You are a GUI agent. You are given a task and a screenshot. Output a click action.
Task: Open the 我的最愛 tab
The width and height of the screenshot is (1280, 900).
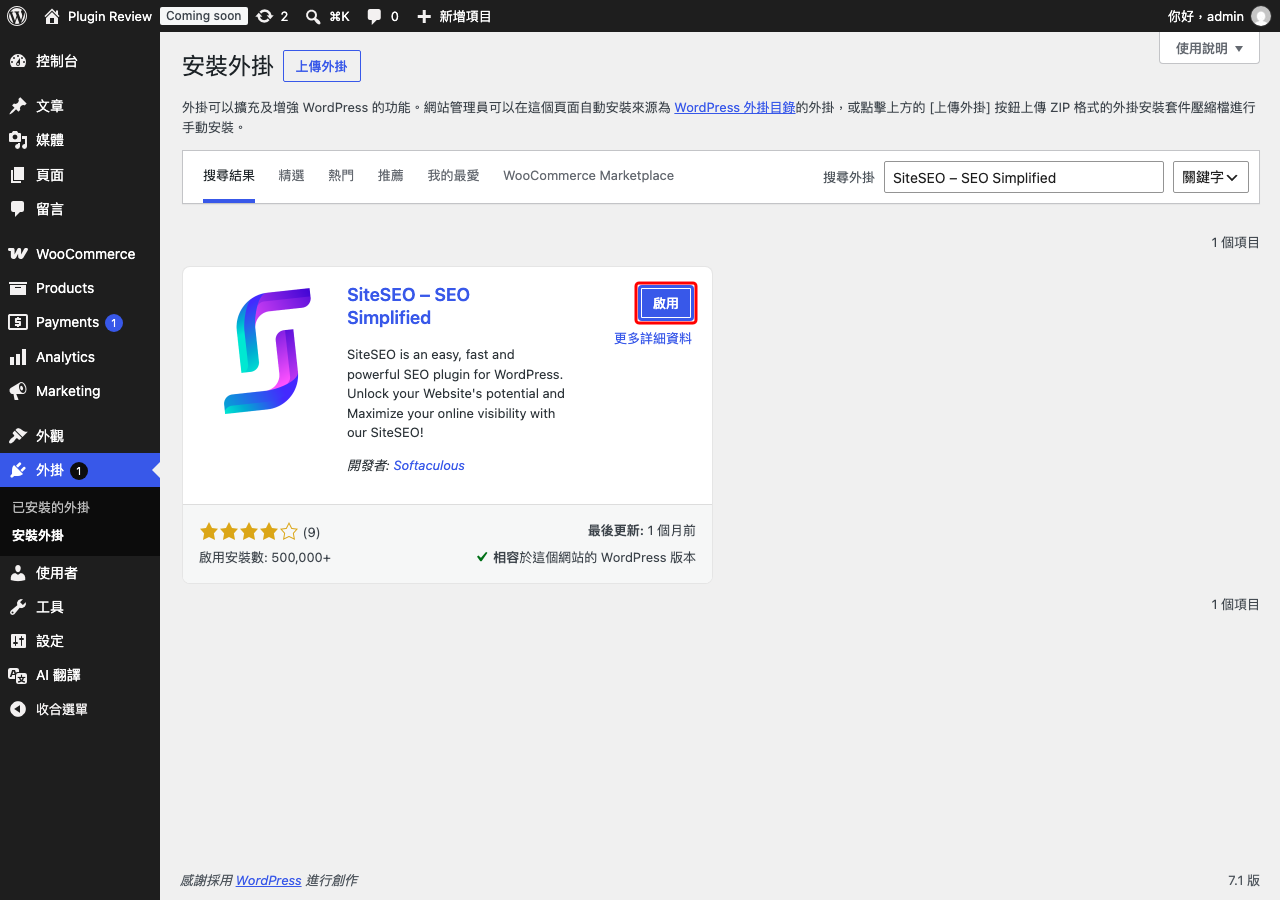click(x=454, y=176)
